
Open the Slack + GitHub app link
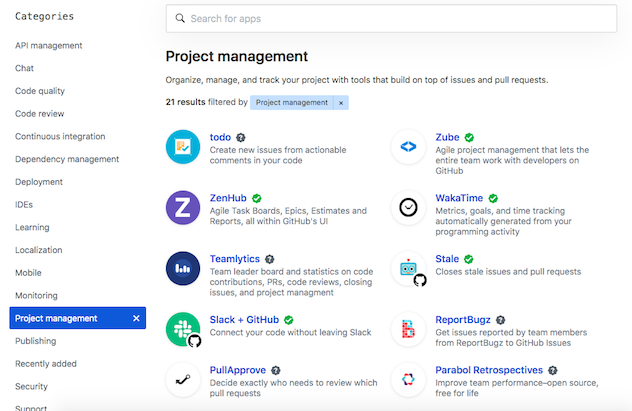[244, 320]
